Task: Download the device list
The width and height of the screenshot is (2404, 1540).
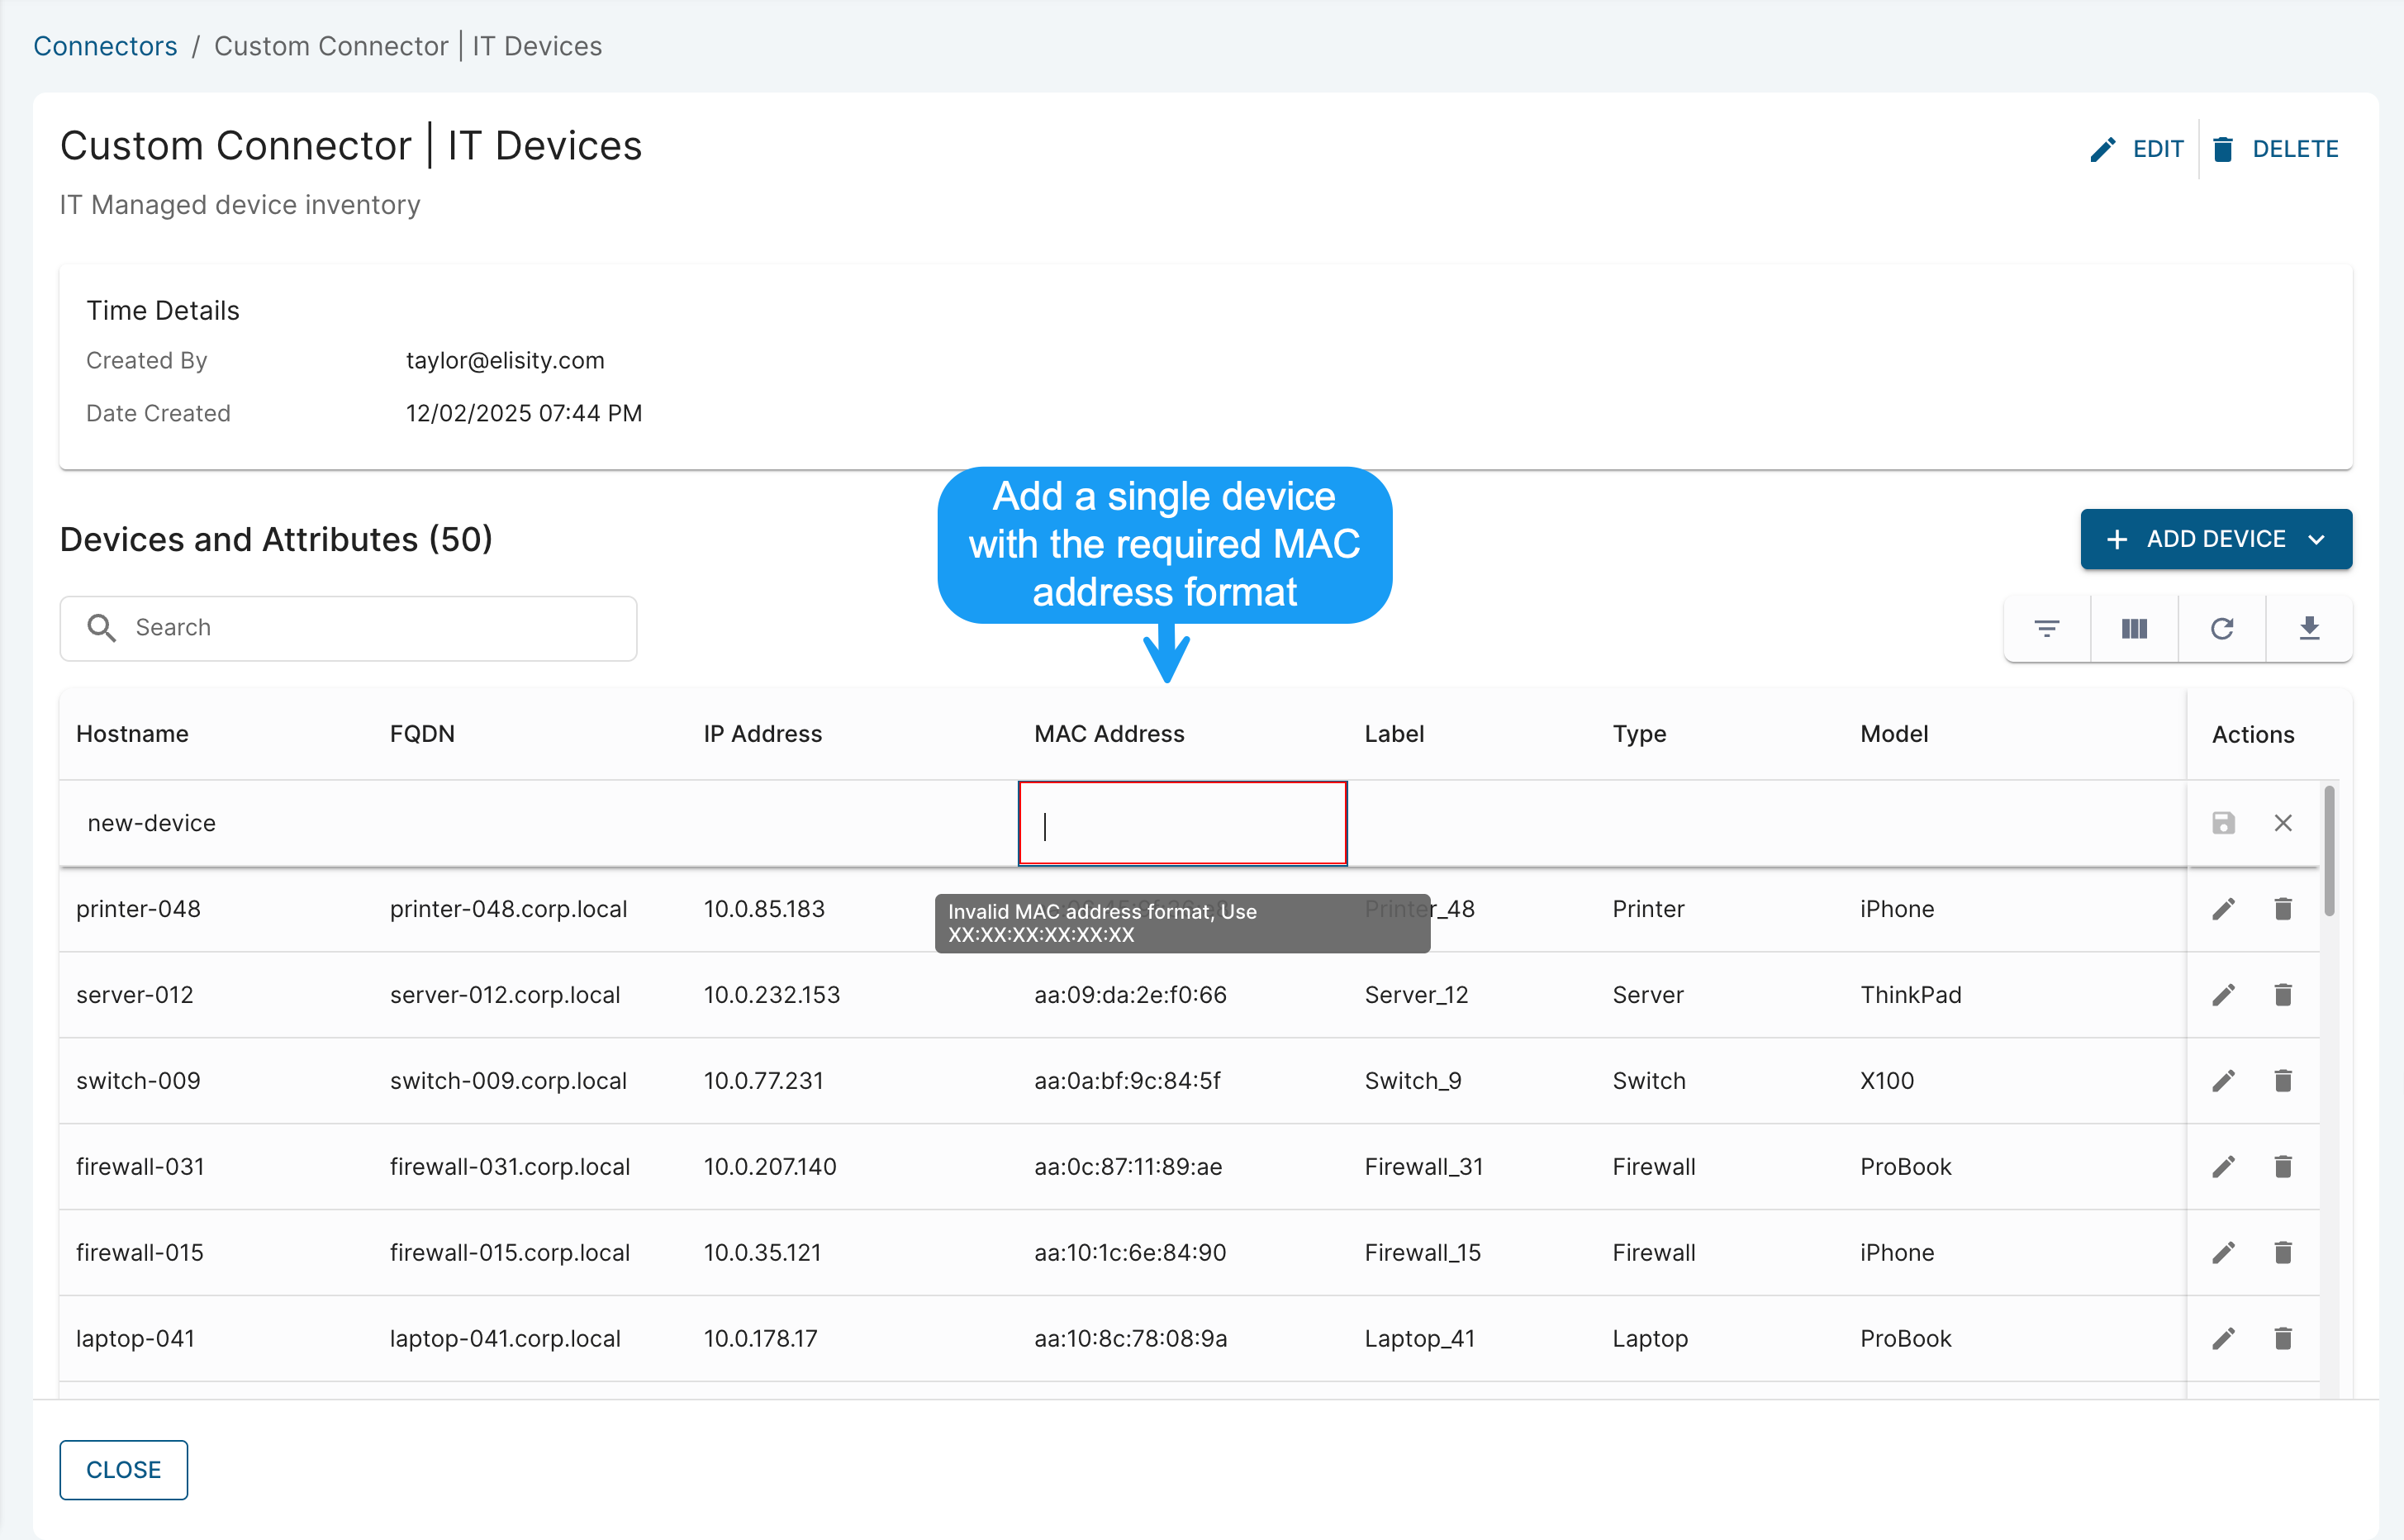Action: [2309, 628]
